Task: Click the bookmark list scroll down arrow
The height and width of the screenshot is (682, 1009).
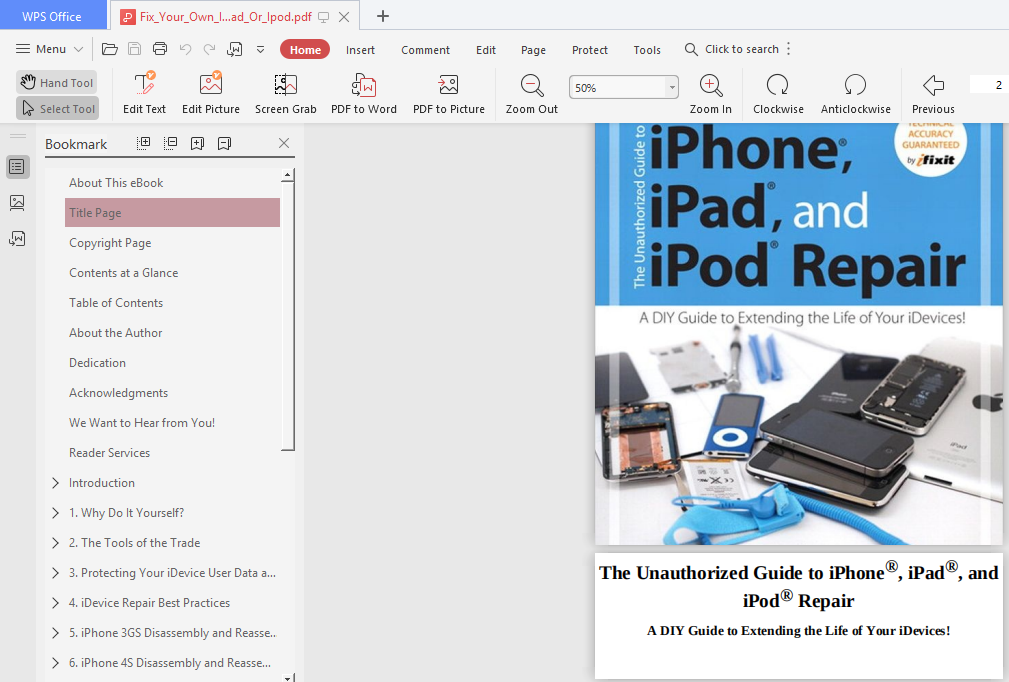Action: point(288,677)
